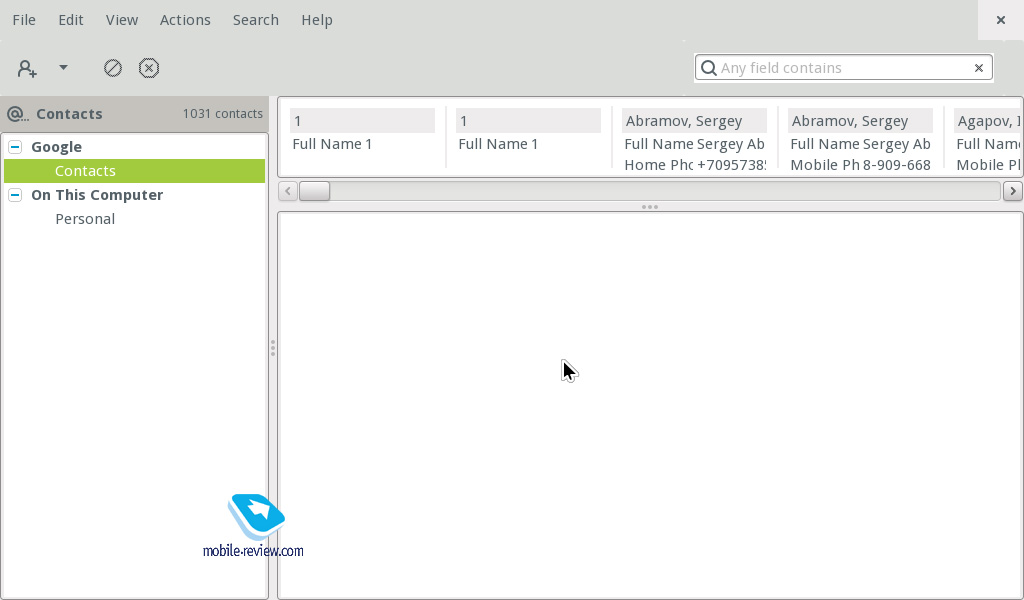Screen dimensions: 1024x600
Task: Open the dropdown arrow beside New Contact
Action: (x=63, y=68)
